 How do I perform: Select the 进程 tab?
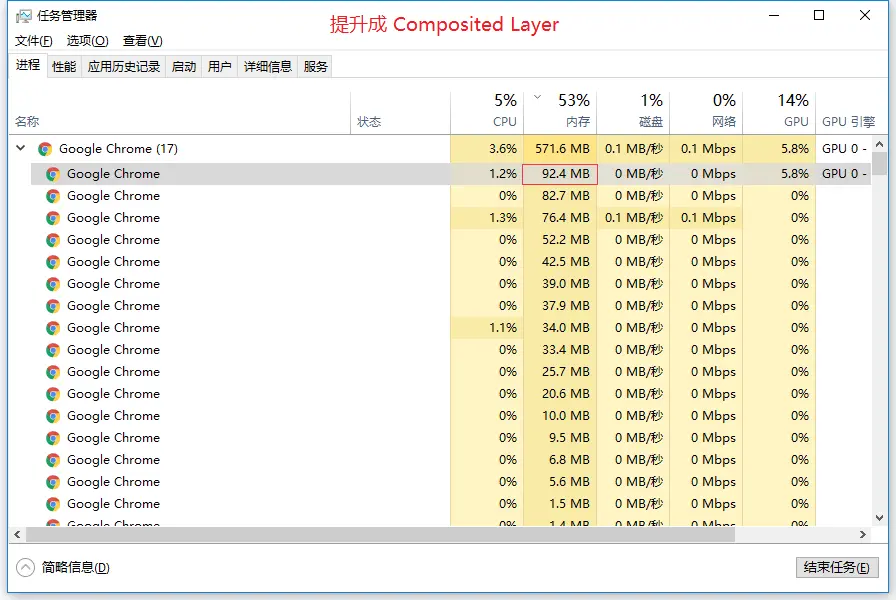point(27,65)
